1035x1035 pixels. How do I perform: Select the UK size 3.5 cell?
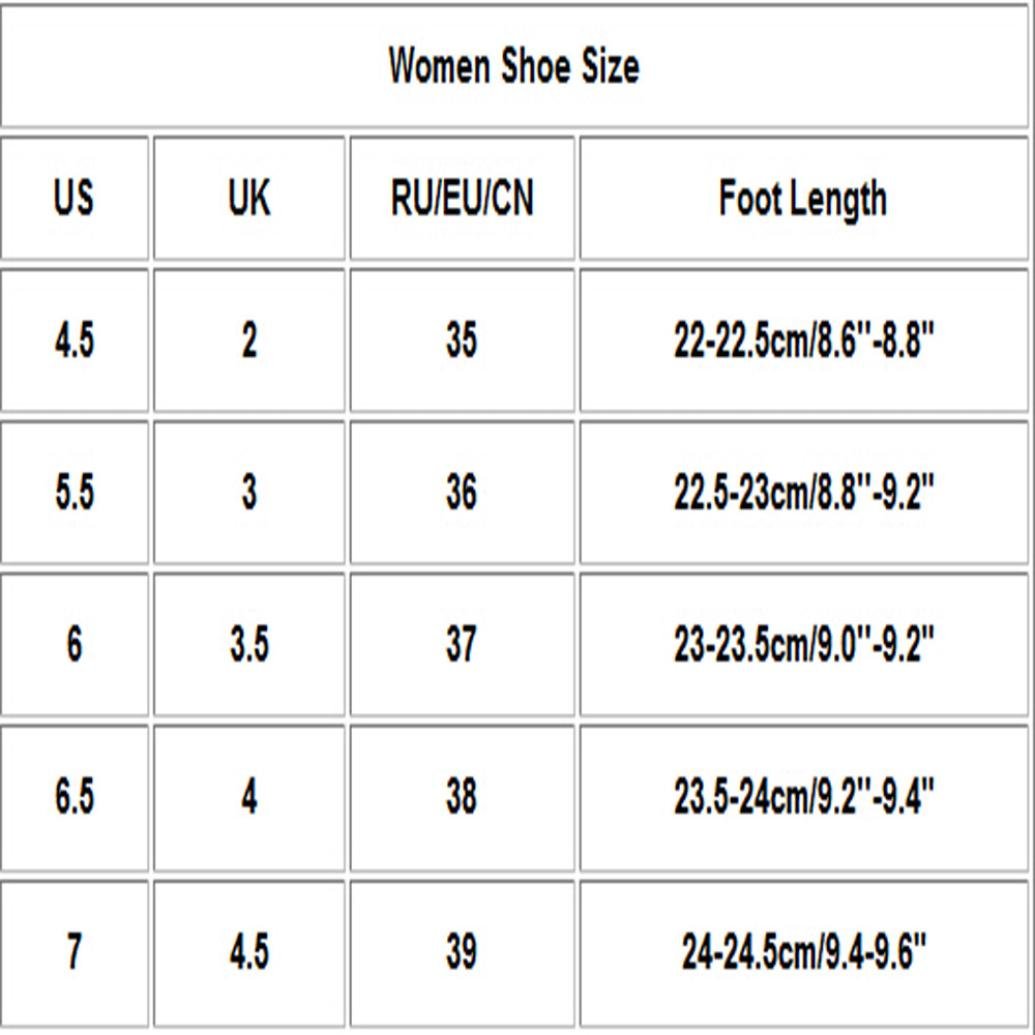(249, 645)
